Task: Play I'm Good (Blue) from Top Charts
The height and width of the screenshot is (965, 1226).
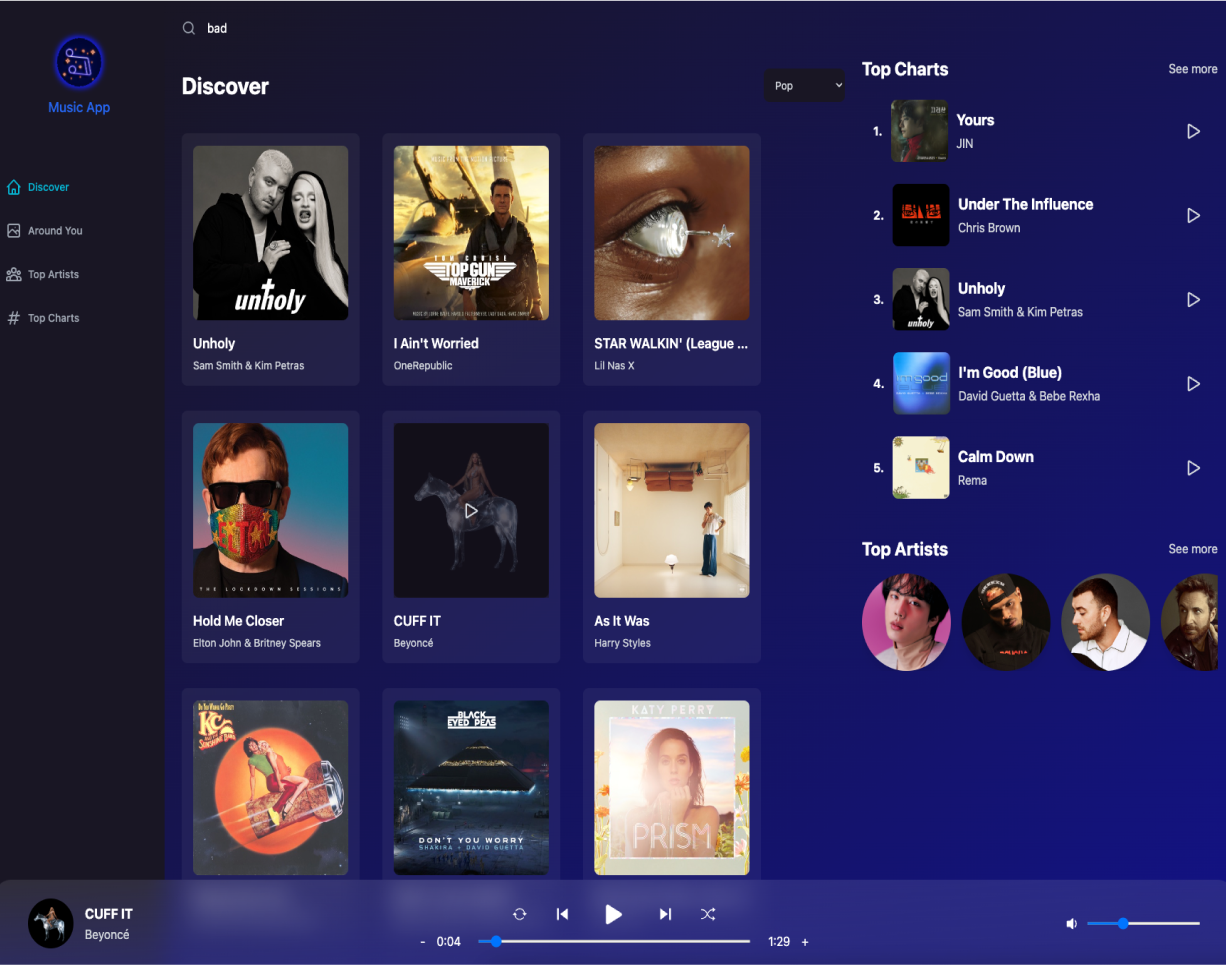Action: pos(1193,383)
